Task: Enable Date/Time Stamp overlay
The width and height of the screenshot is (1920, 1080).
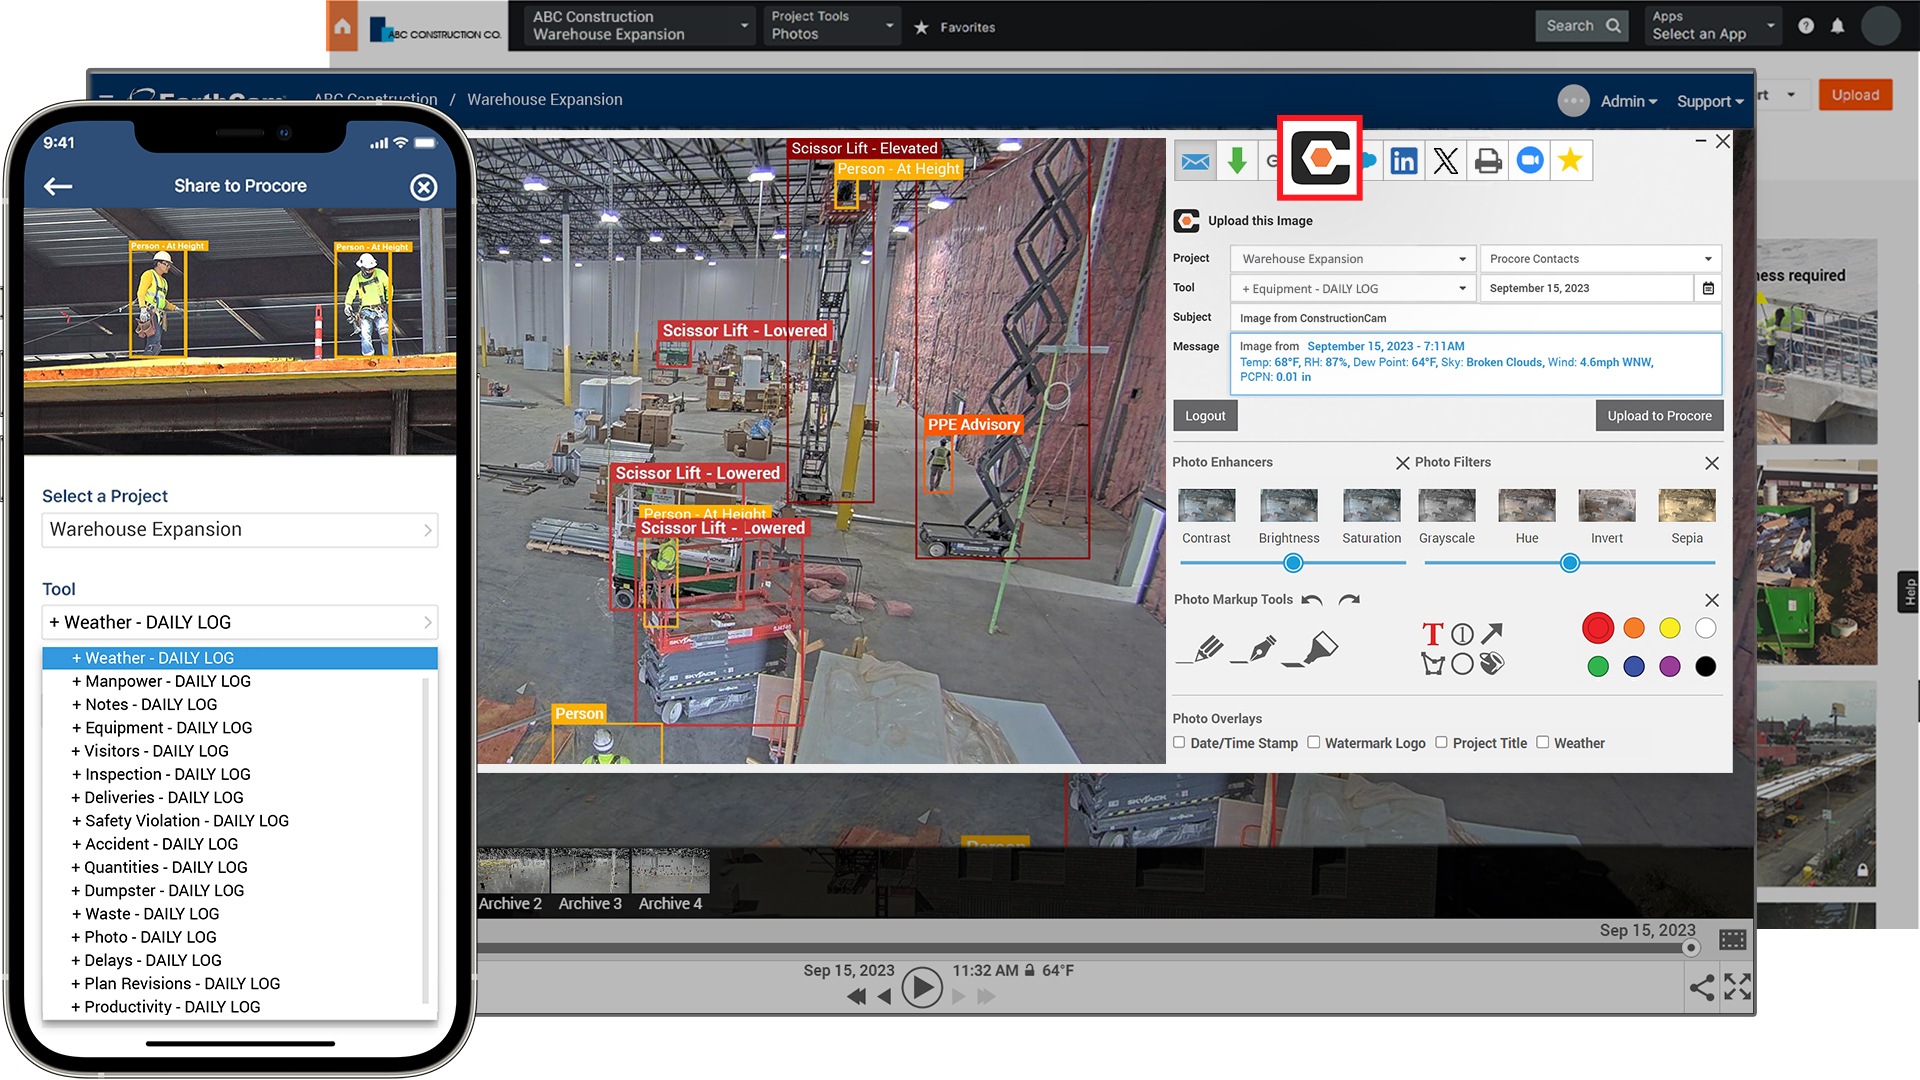Action: pyautogui.click(x=1180, y=743)
